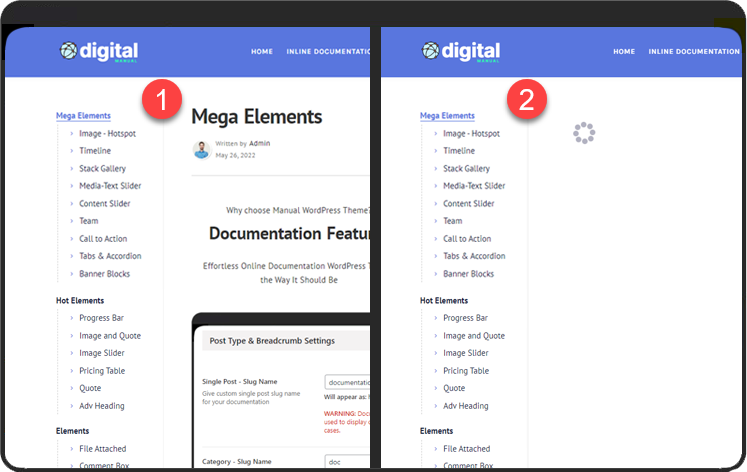747x472 pixels.
Task: Click the Digital Manual logo in panel 1
Action: (98, 51)
